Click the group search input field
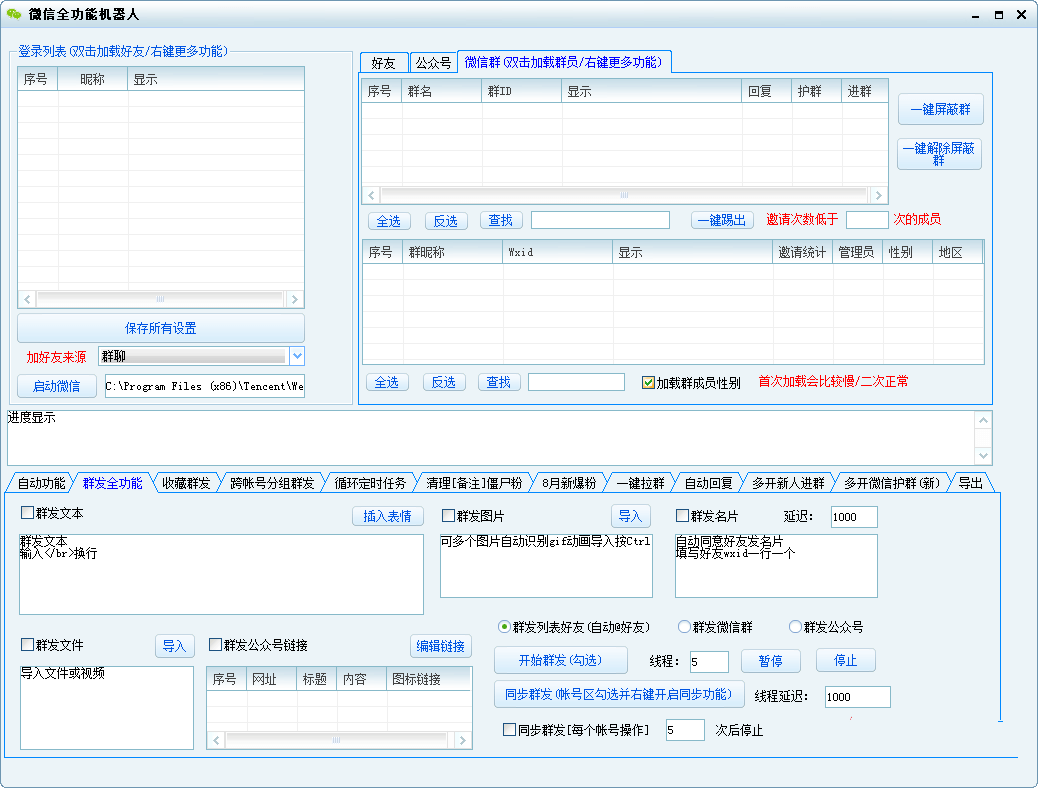This screenshot has height=788, width=1038. tap(600, 220)
